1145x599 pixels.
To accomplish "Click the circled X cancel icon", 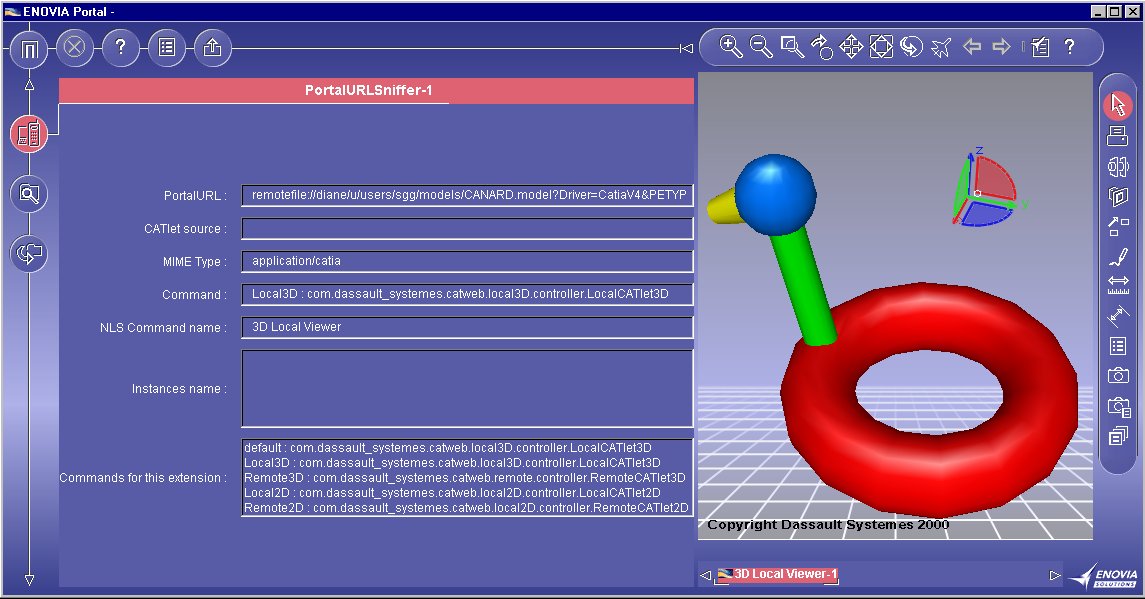I will coord(74,47).
